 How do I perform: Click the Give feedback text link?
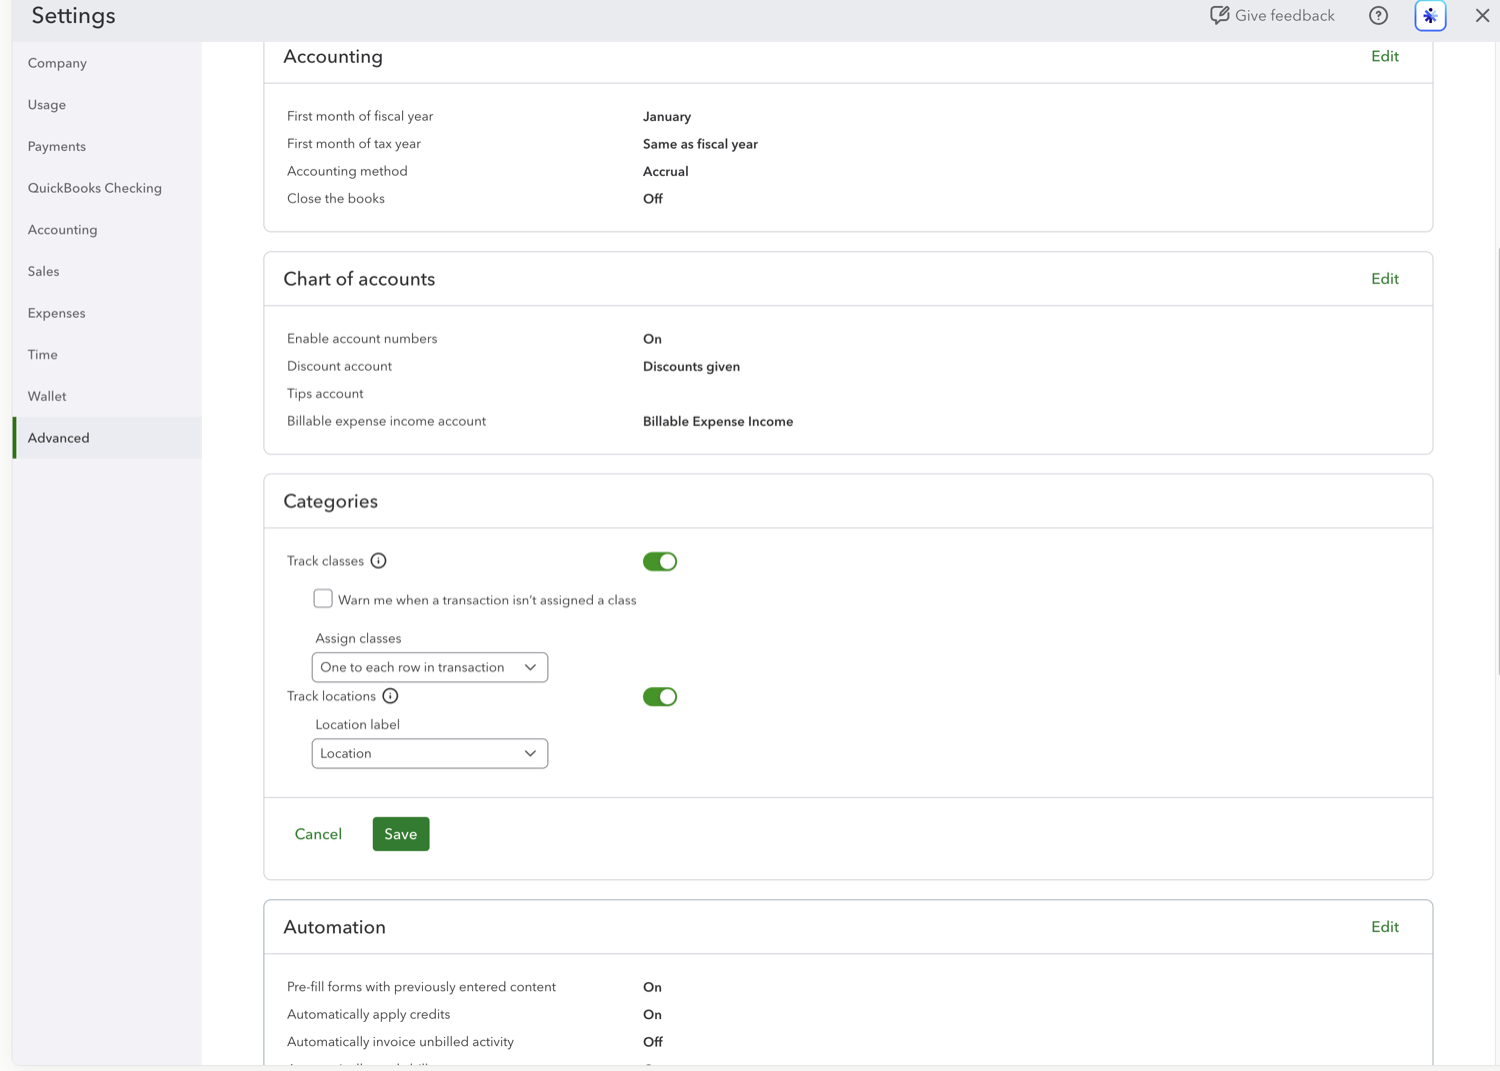tap(1285, 15)
